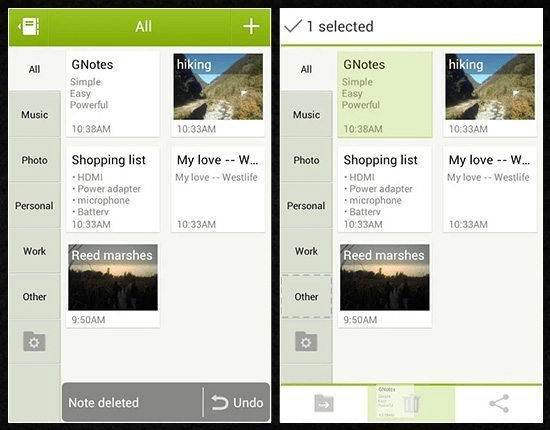The image size is (550, 430).
Task: Click the Undo button in the toast
Action: click(x=237, y=403)
